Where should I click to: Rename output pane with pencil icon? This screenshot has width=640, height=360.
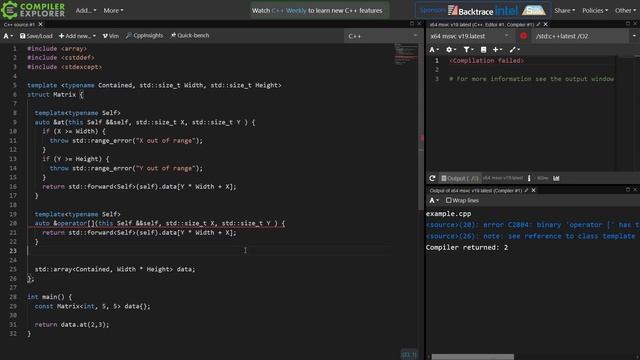click(526, 191)
